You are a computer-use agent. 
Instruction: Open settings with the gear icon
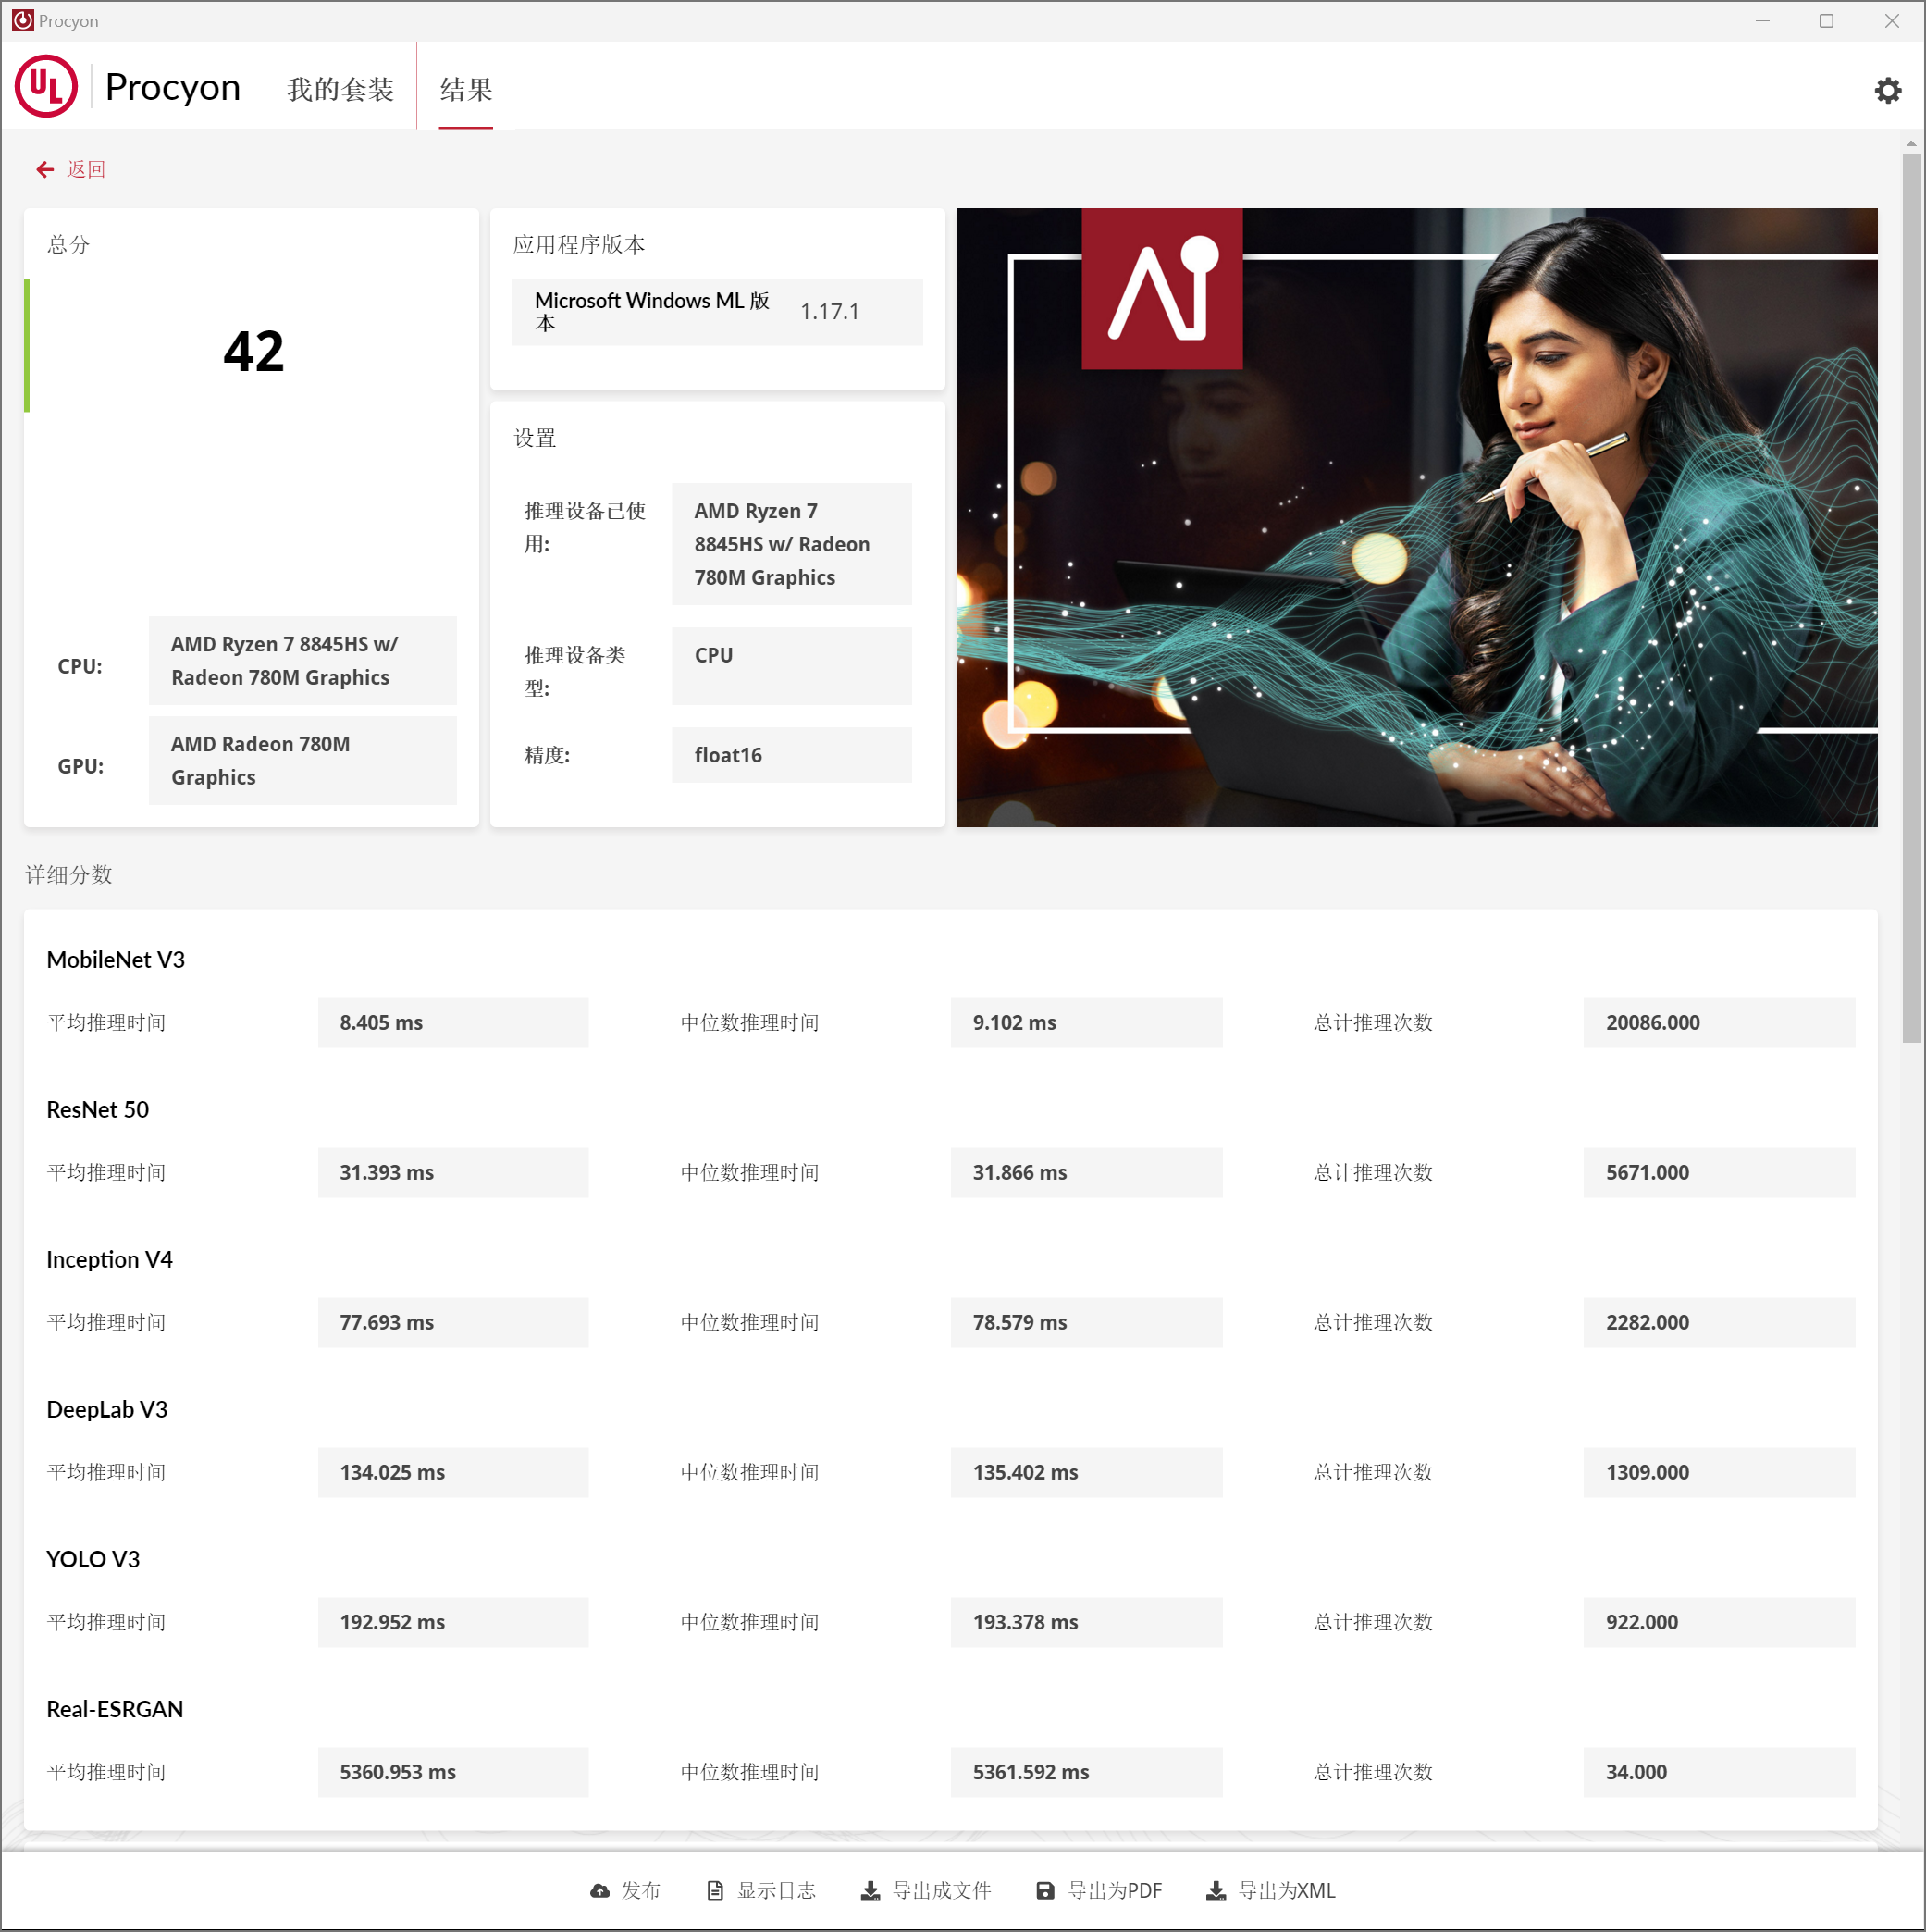tap(1887, 90)
